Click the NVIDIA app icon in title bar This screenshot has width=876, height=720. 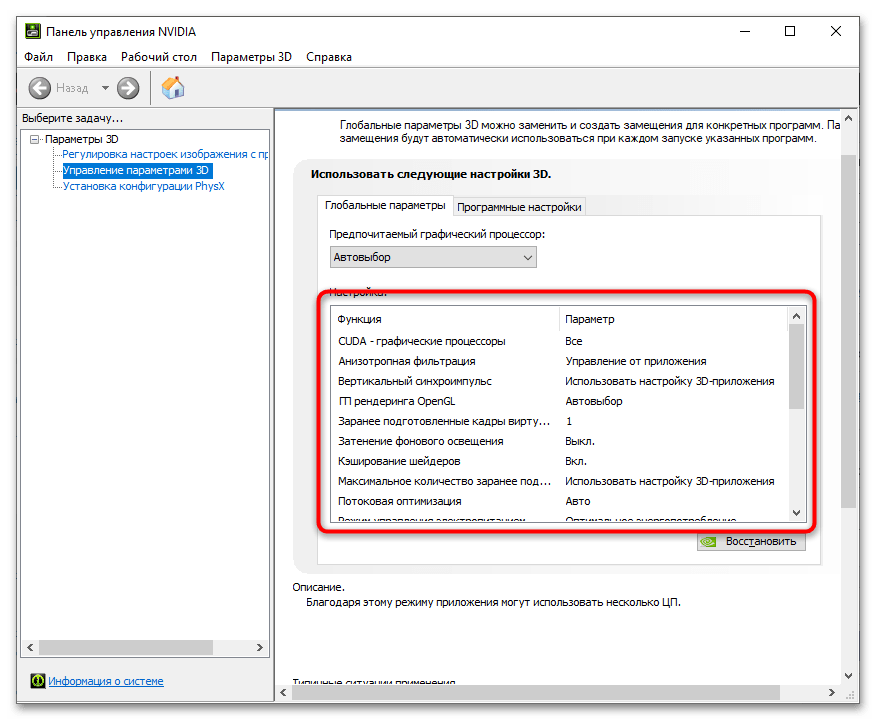[33, 31]
